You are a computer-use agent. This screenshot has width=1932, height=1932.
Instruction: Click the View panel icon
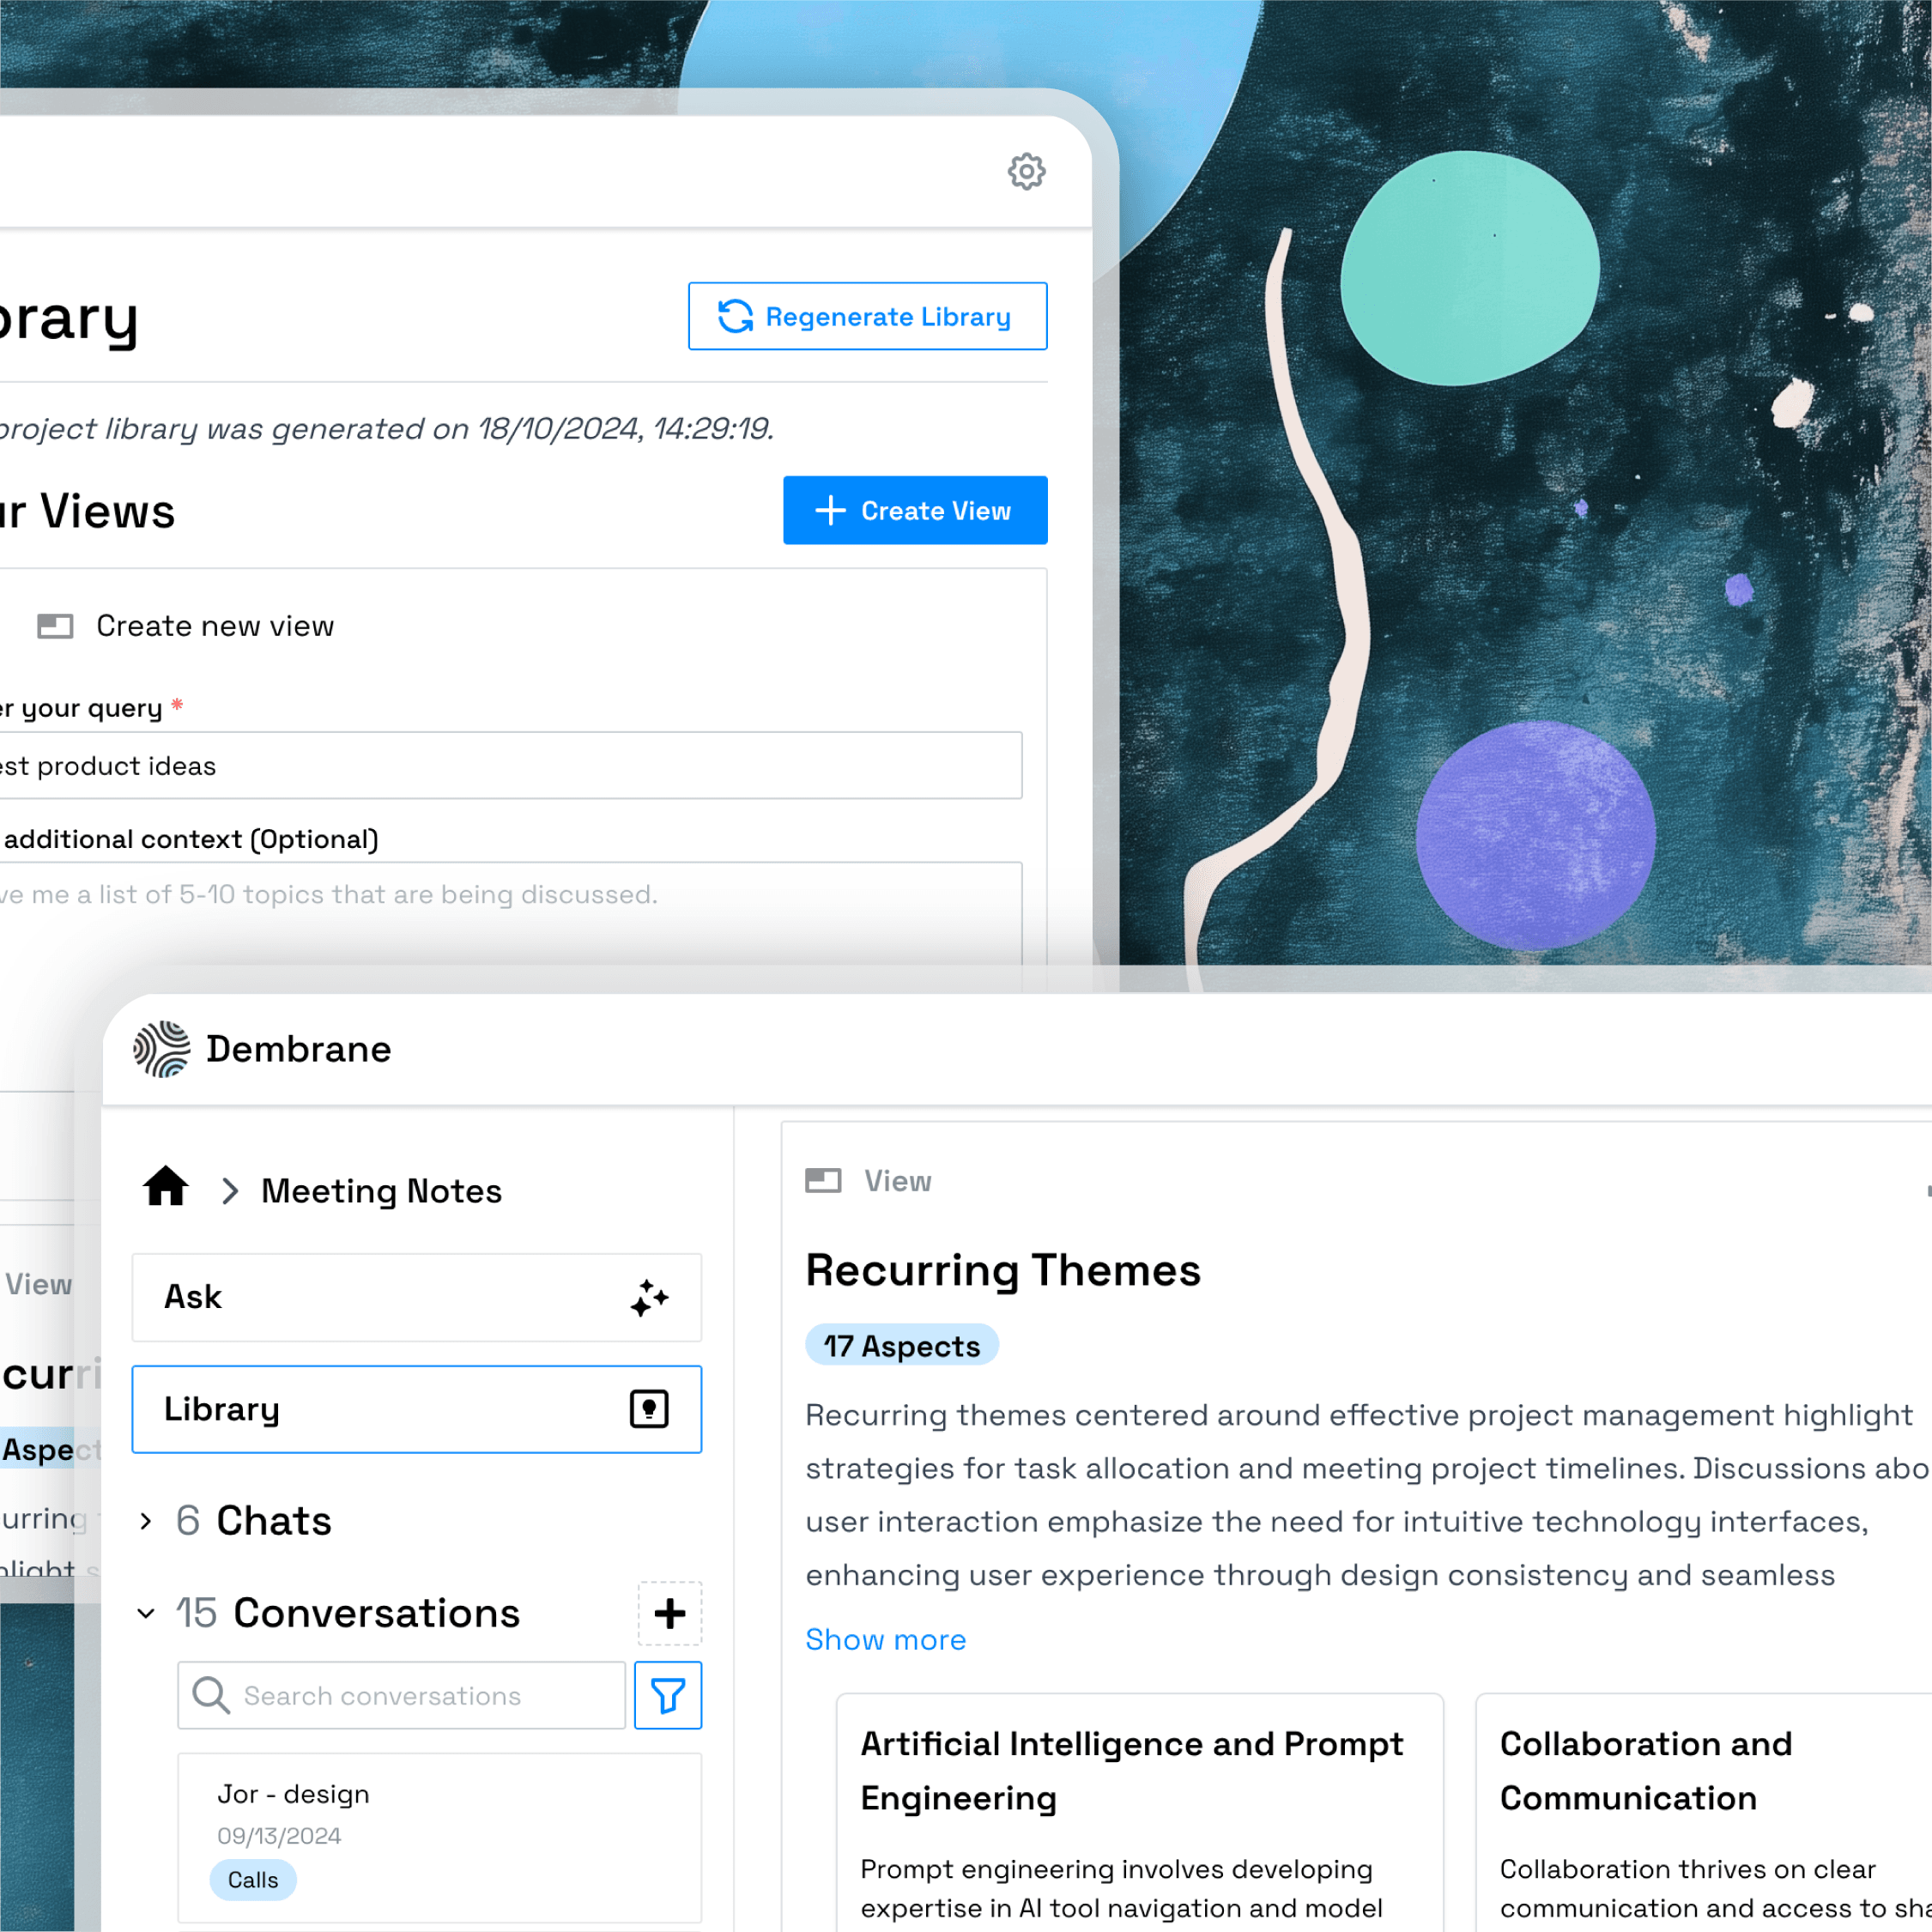(x=823, y=1180)
